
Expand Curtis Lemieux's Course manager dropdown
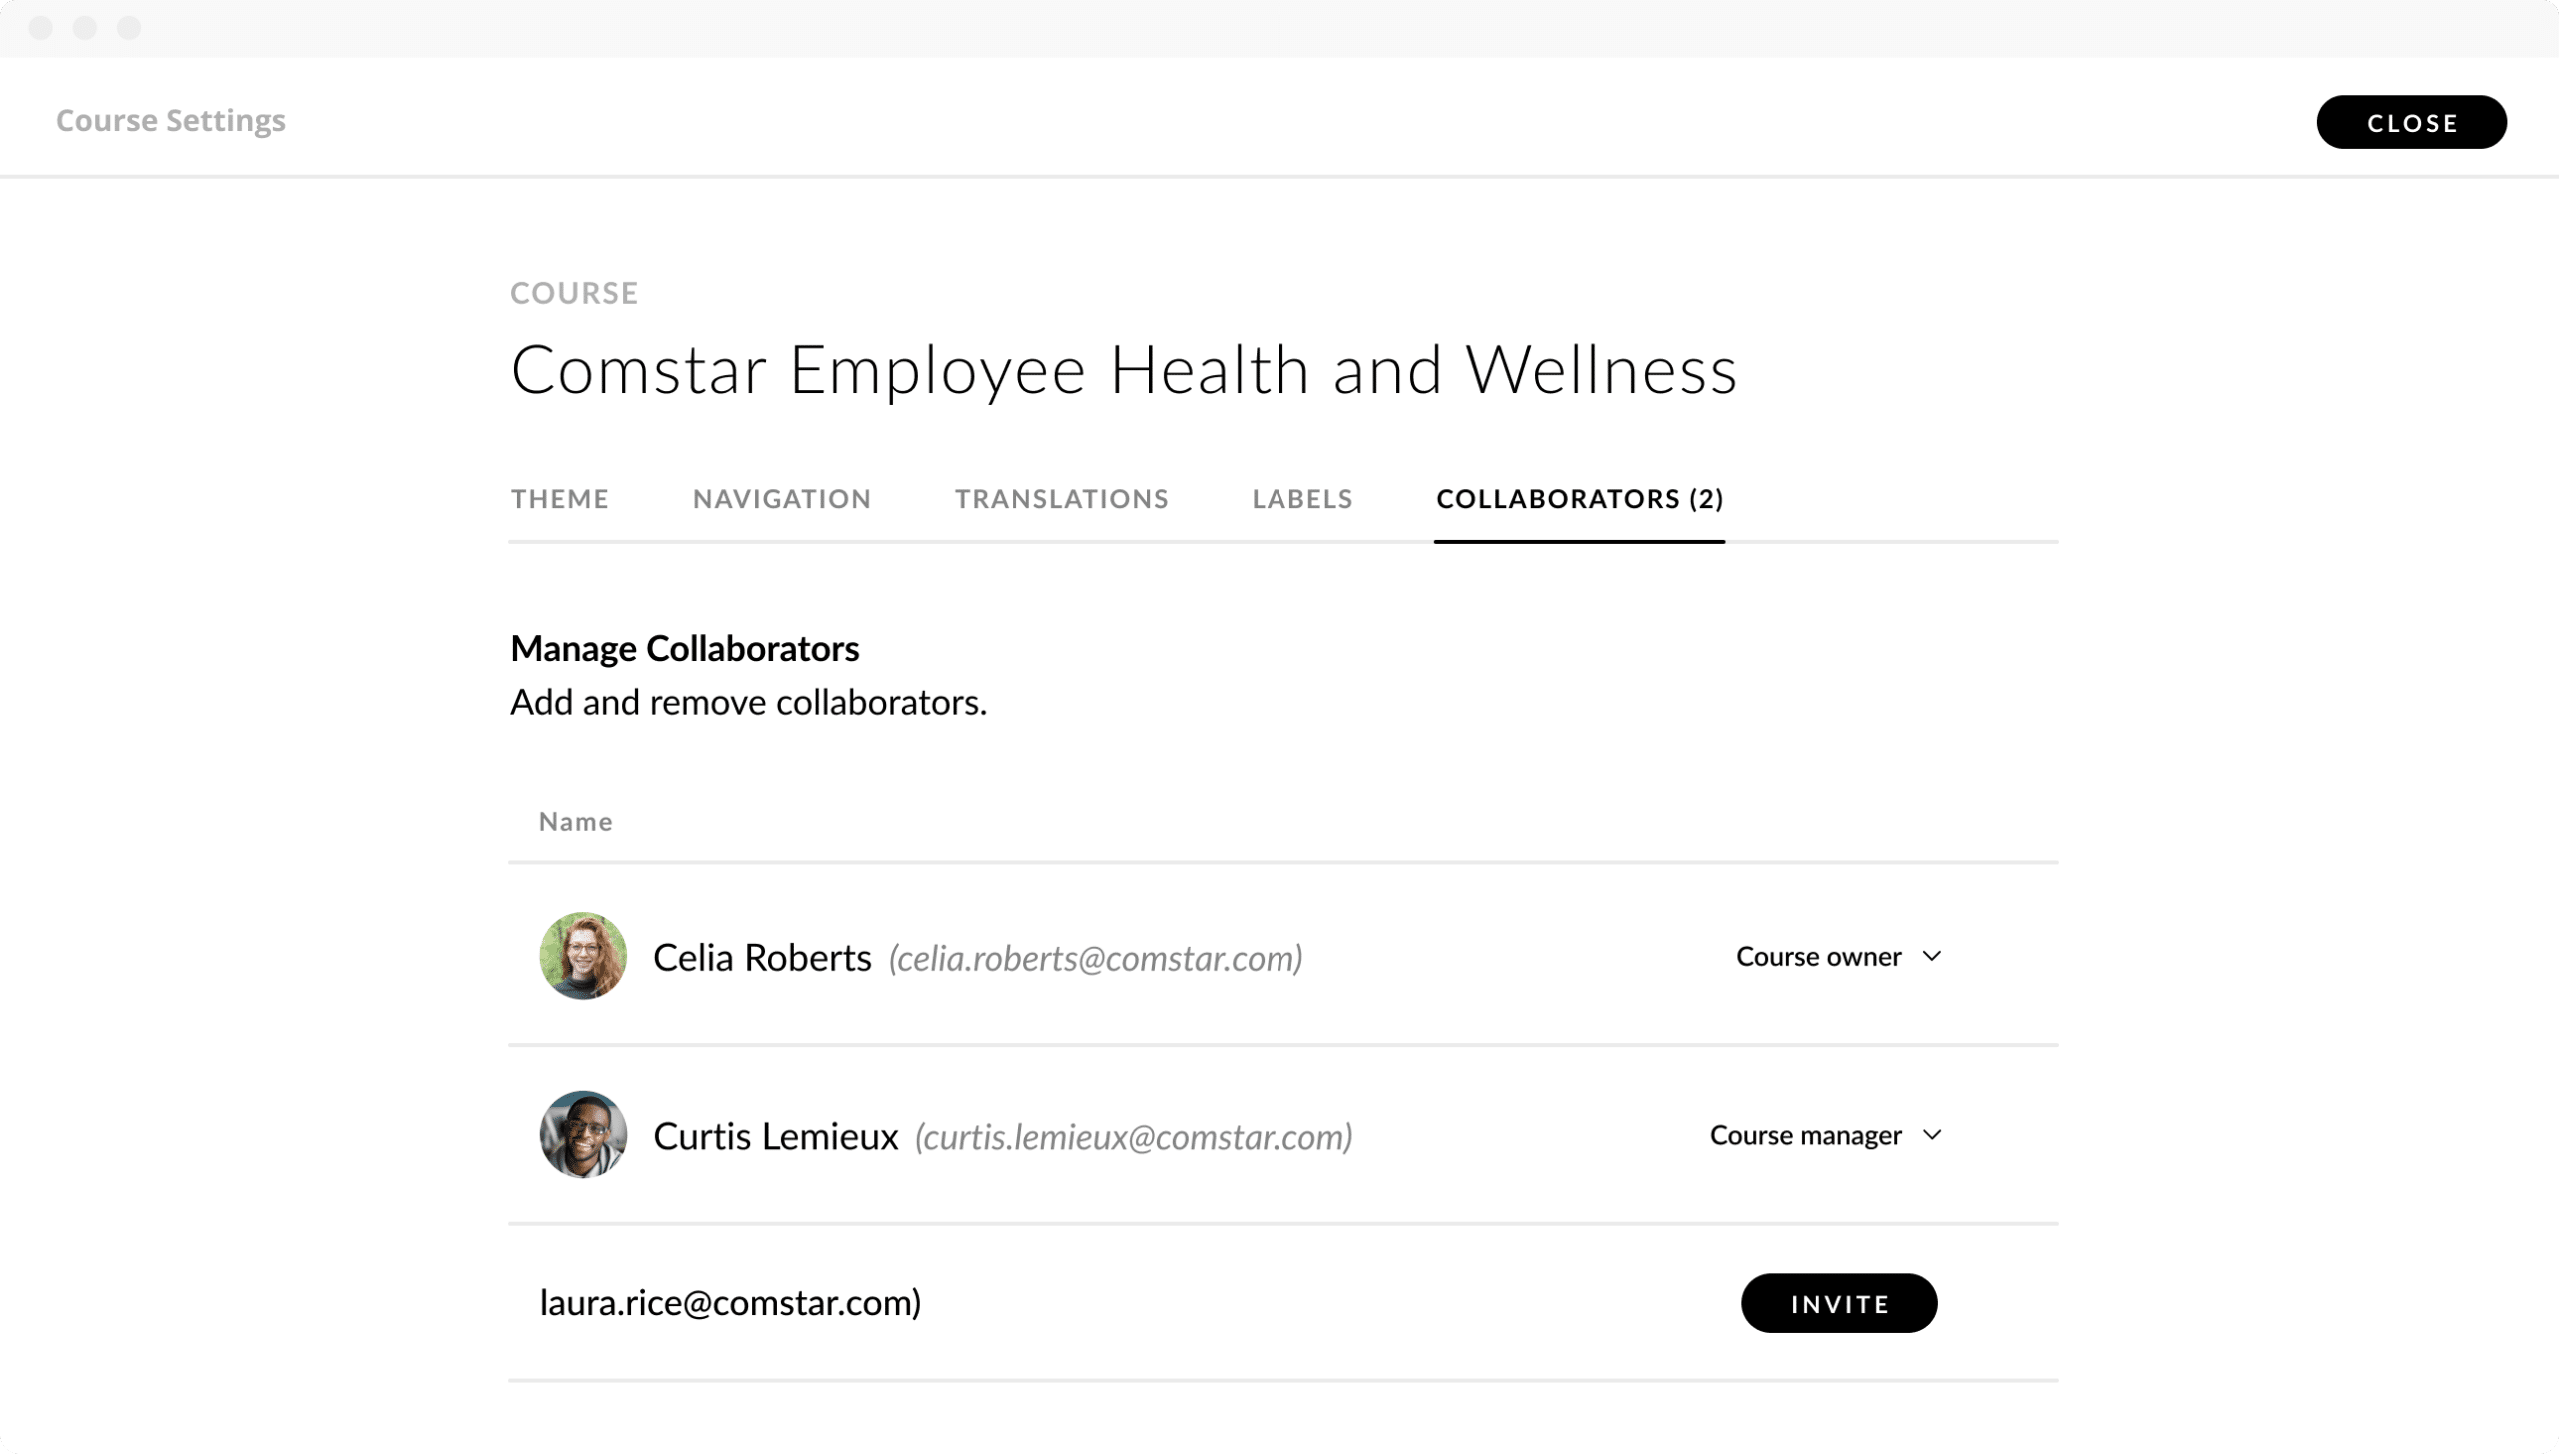[1825, 1135]
